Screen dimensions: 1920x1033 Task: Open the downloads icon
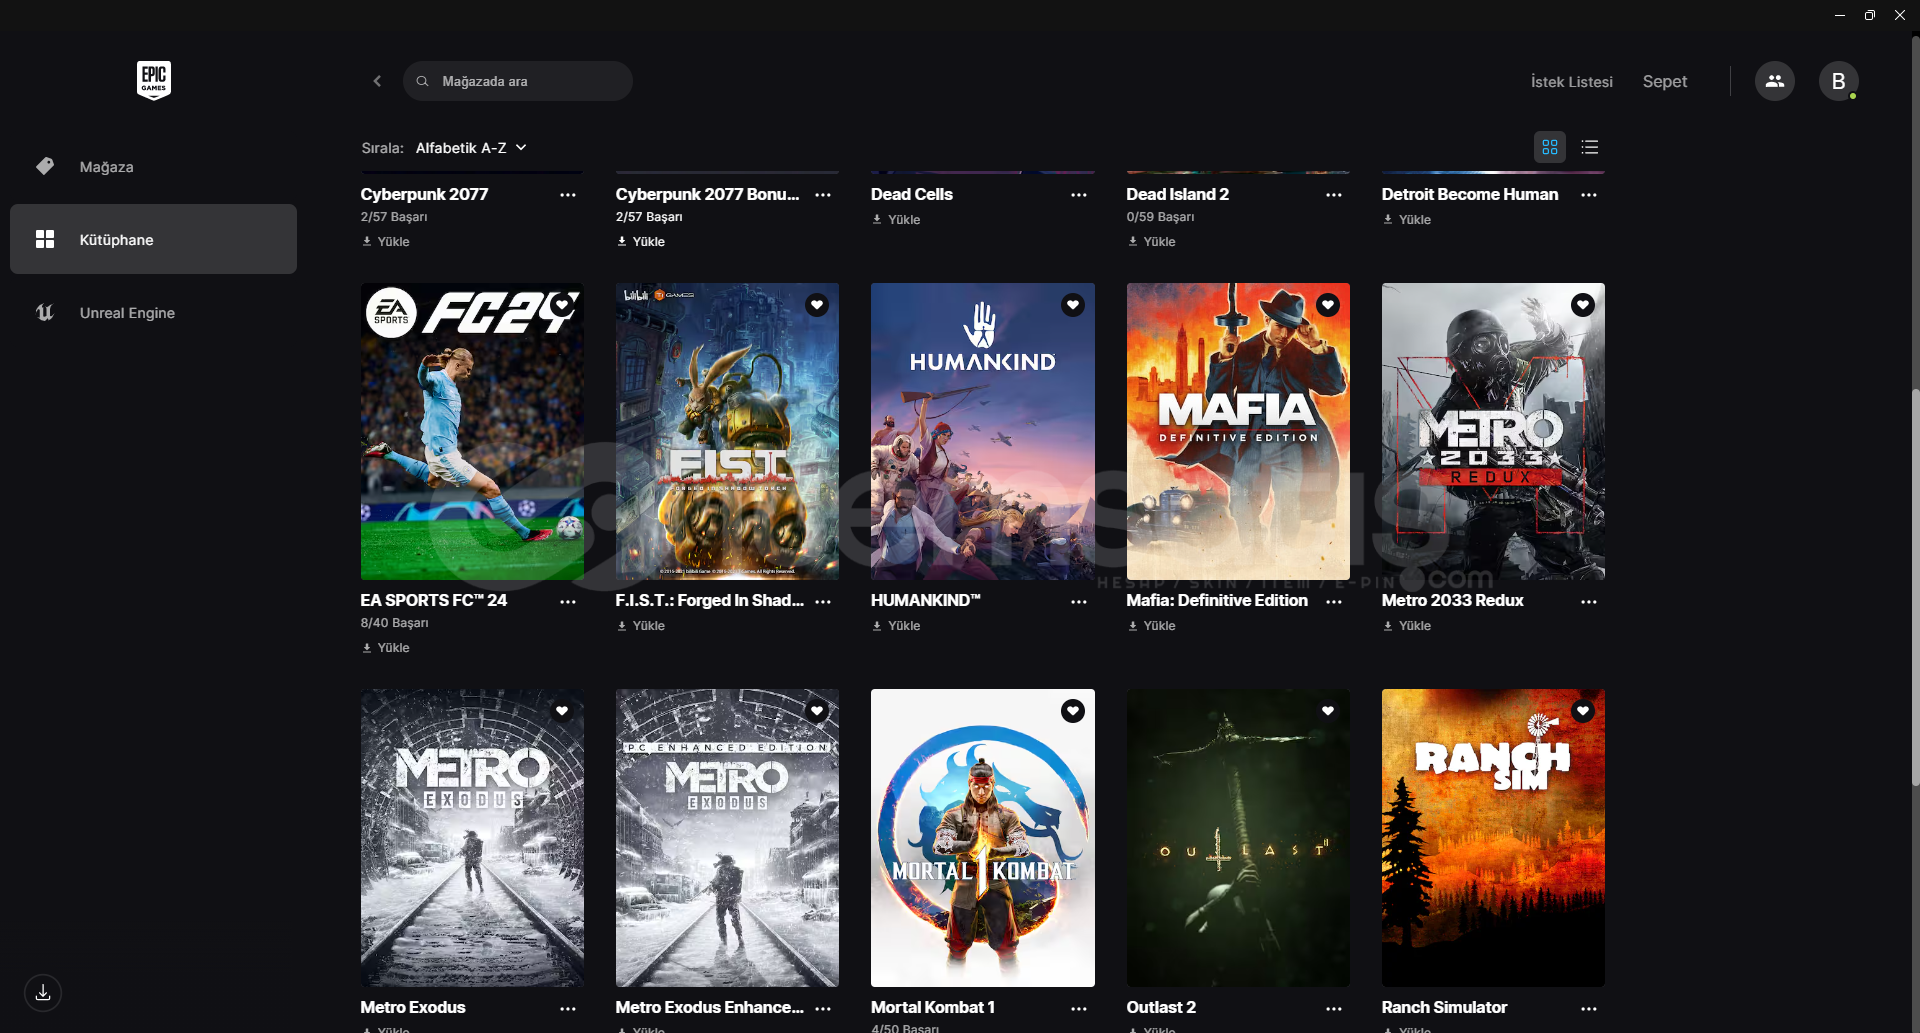pyautogui.click(x=43, y=993)
